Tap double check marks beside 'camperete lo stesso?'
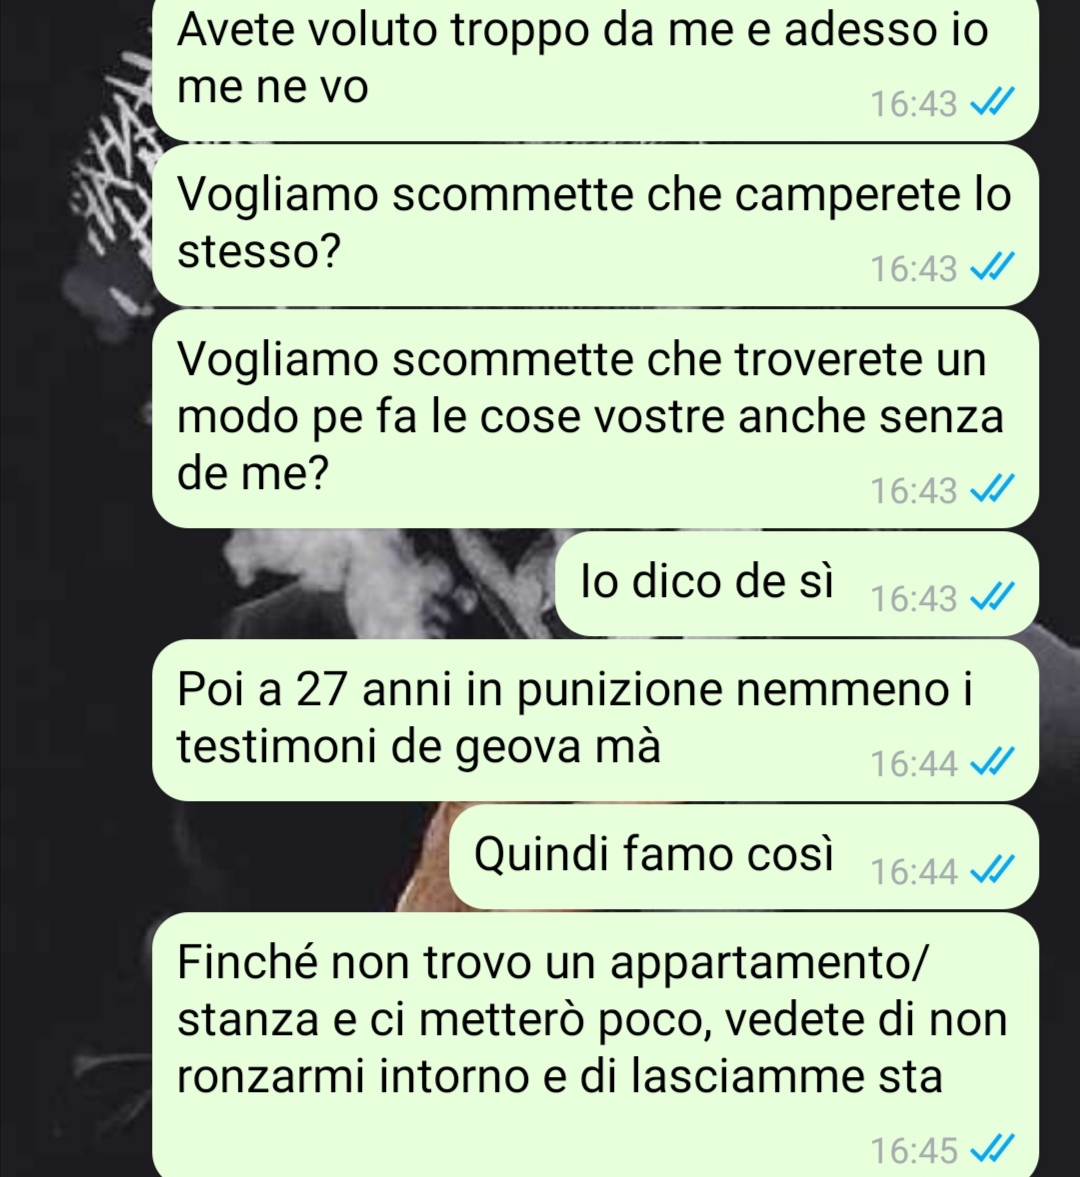The width and height of the screenshot is (1080, 1177). (993, 268)
